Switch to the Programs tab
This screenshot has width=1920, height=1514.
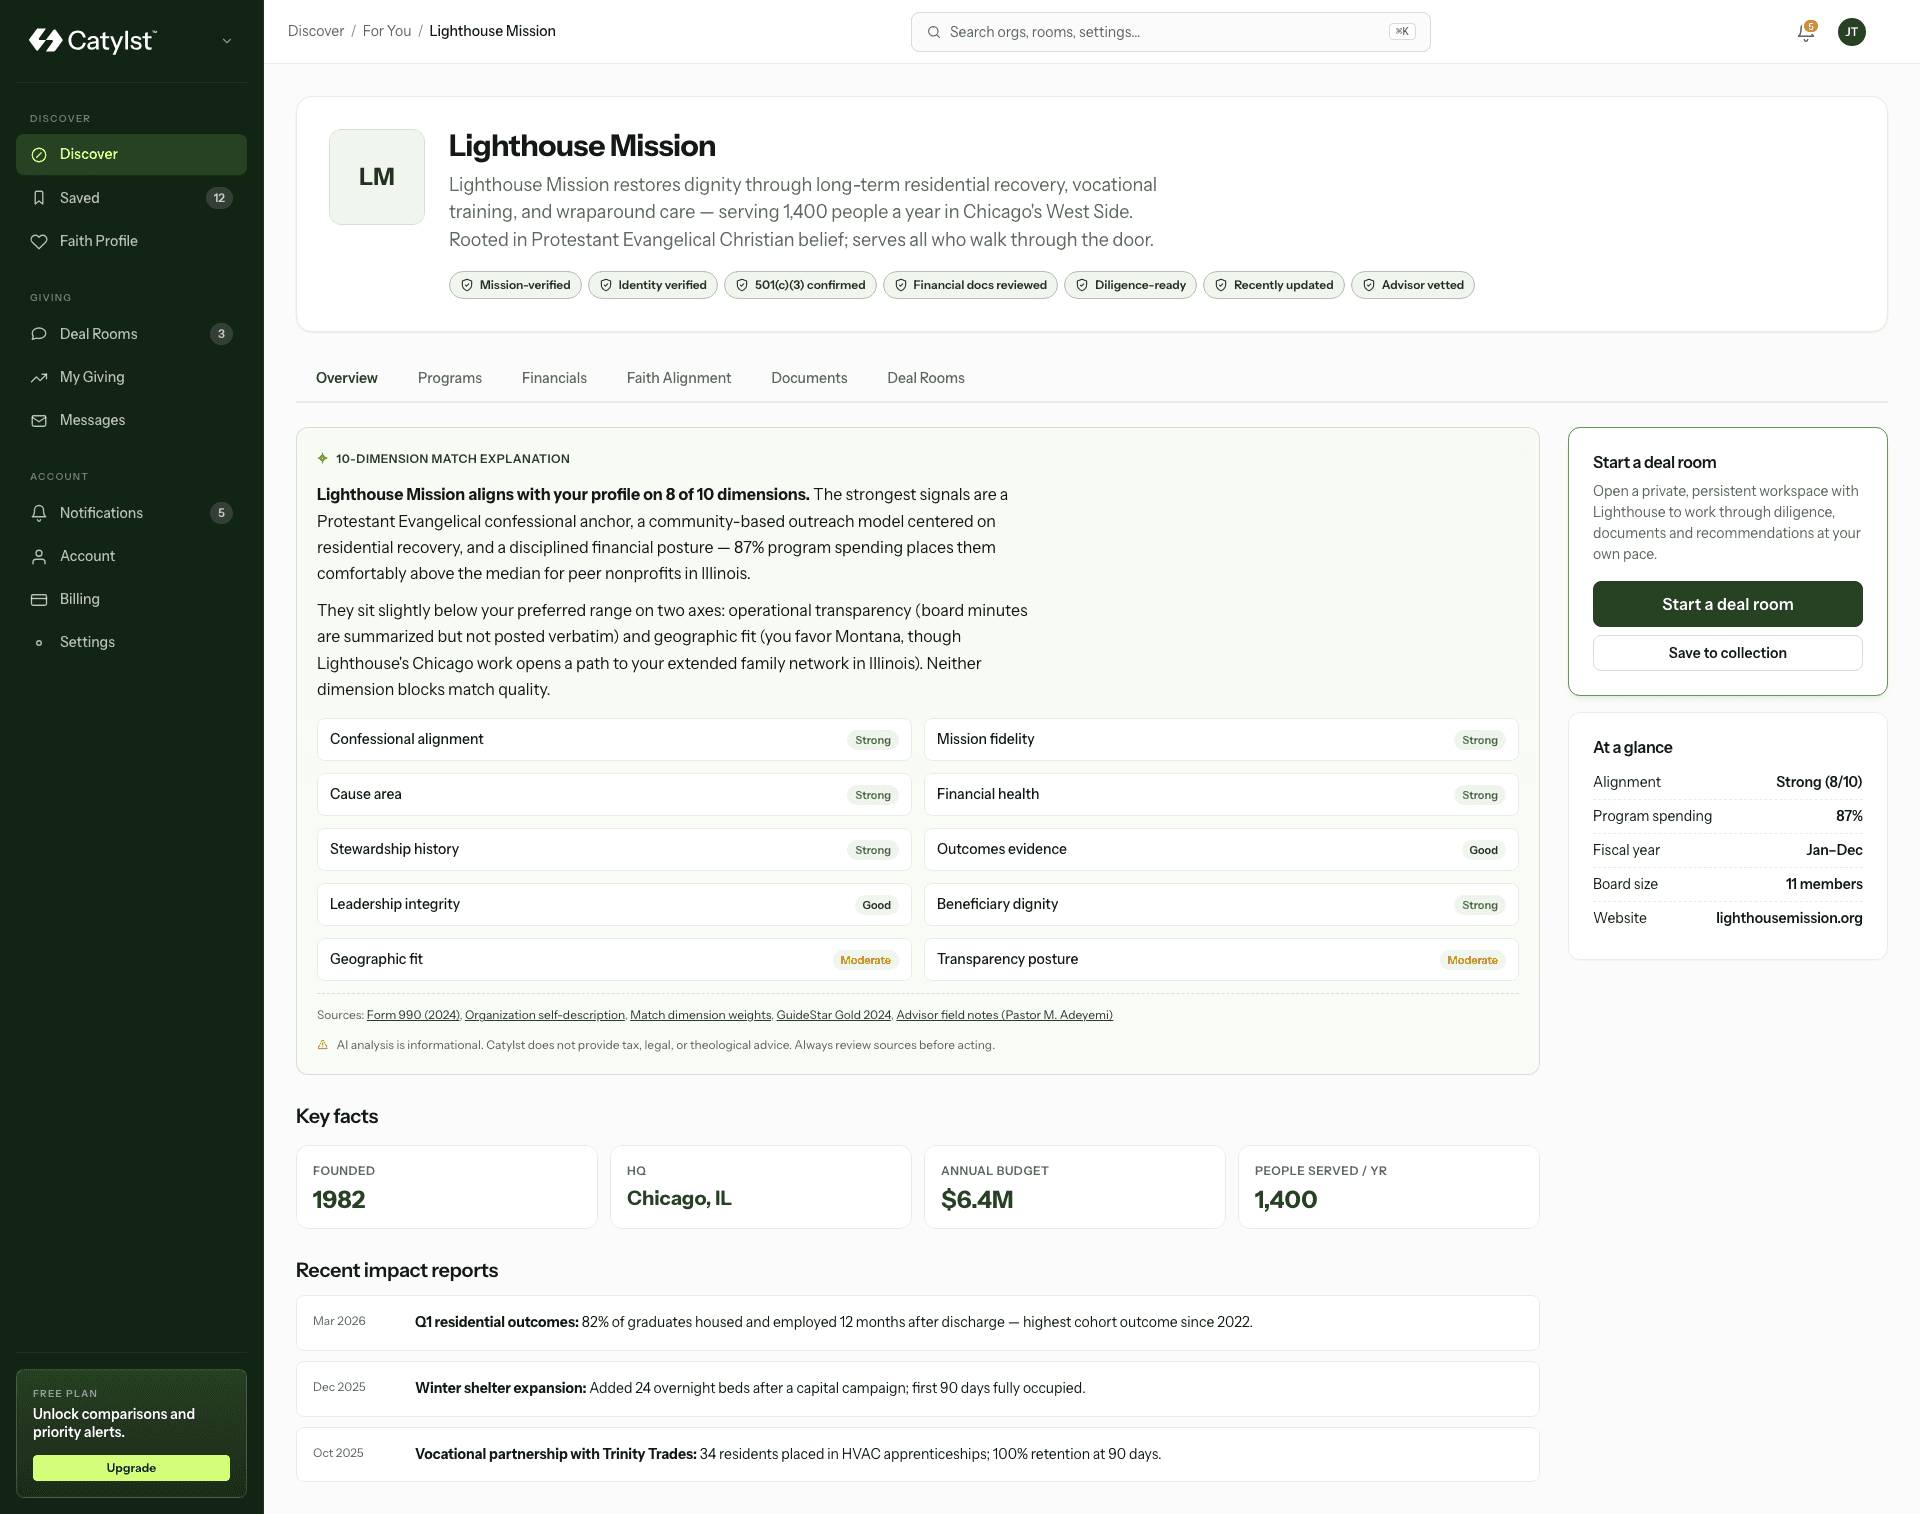450,378
